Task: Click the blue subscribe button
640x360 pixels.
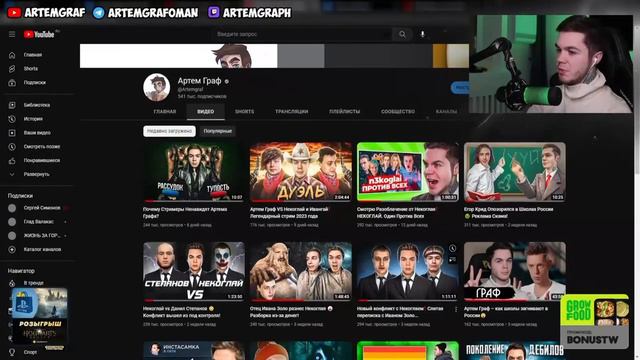Action: pos(460,87)
